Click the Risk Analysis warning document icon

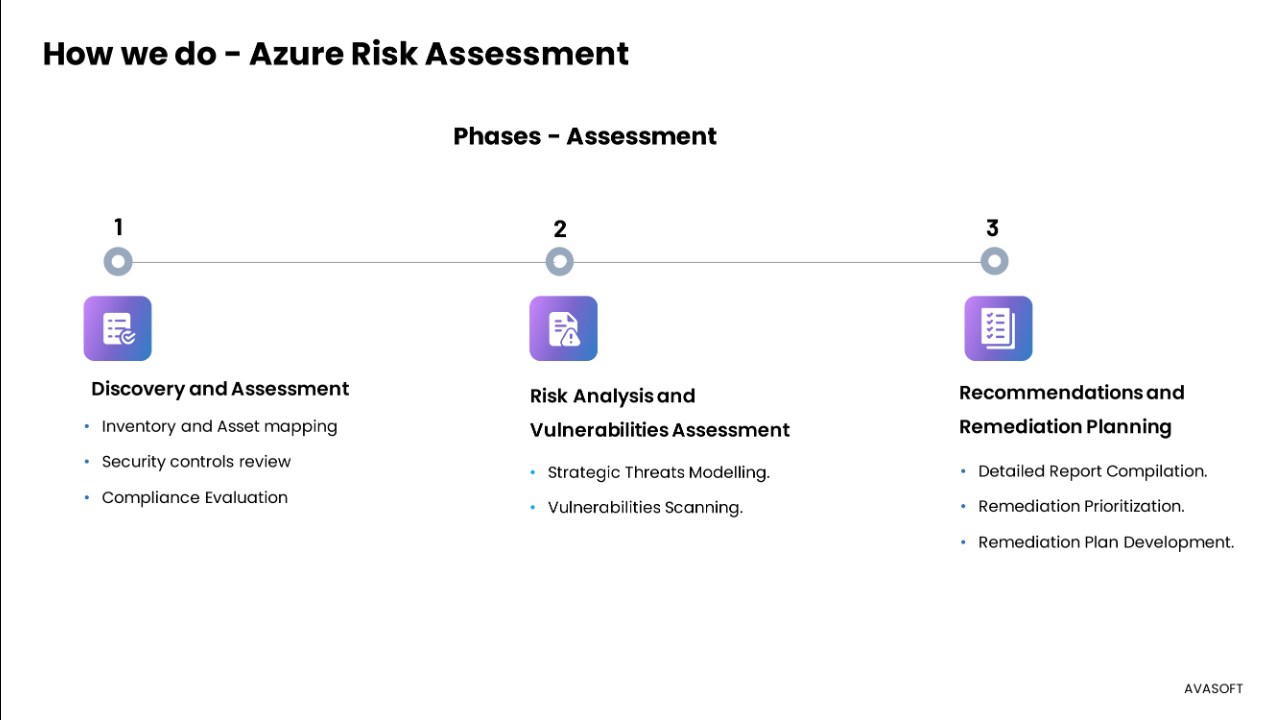(x=563, y=328)
